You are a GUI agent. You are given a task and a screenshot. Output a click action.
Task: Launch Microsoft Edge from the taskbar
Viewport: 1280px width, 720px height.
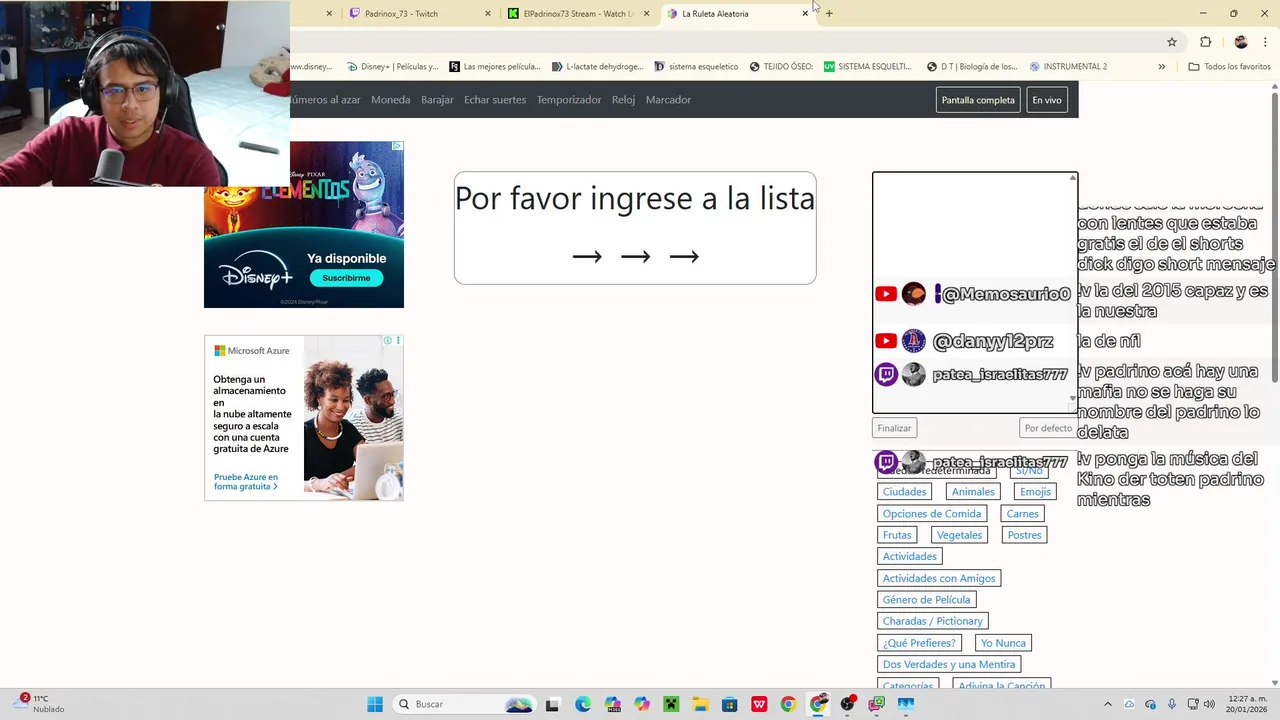(x=583, y=704)
